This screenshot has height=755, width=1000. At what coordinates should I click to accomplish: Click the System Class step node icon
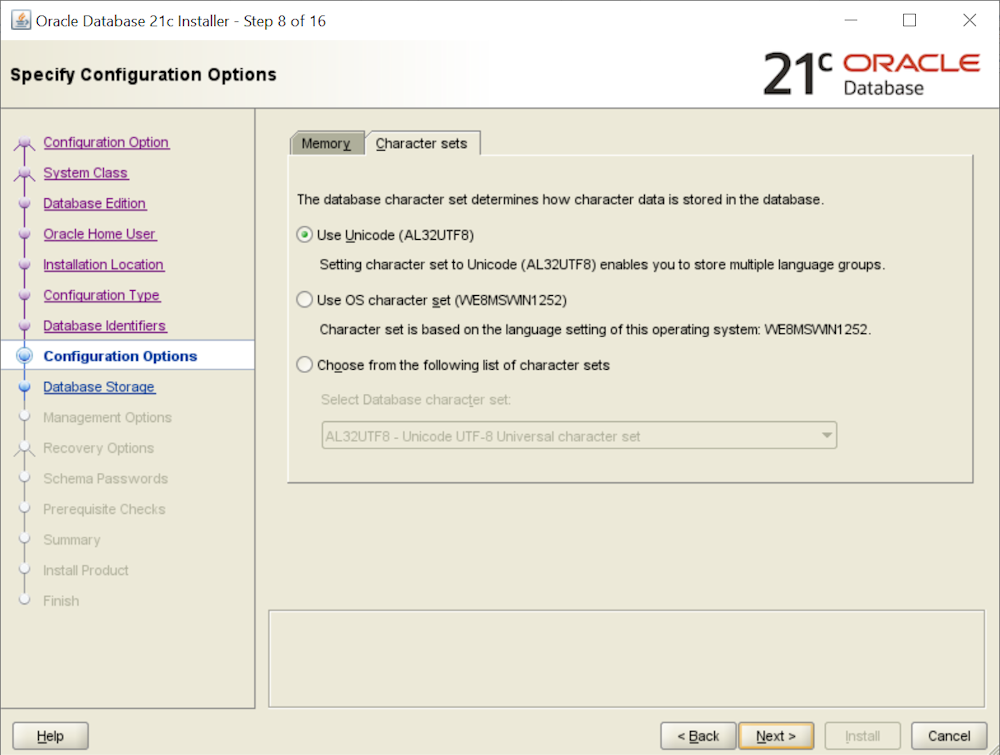[25, 174]
